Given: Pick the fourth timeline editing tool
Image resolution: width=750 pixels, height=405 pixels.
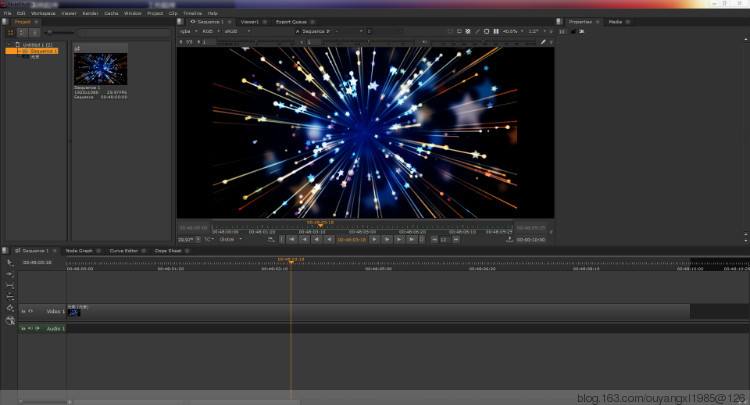Looking at the screenshot, I should click(x=10, y=297).
